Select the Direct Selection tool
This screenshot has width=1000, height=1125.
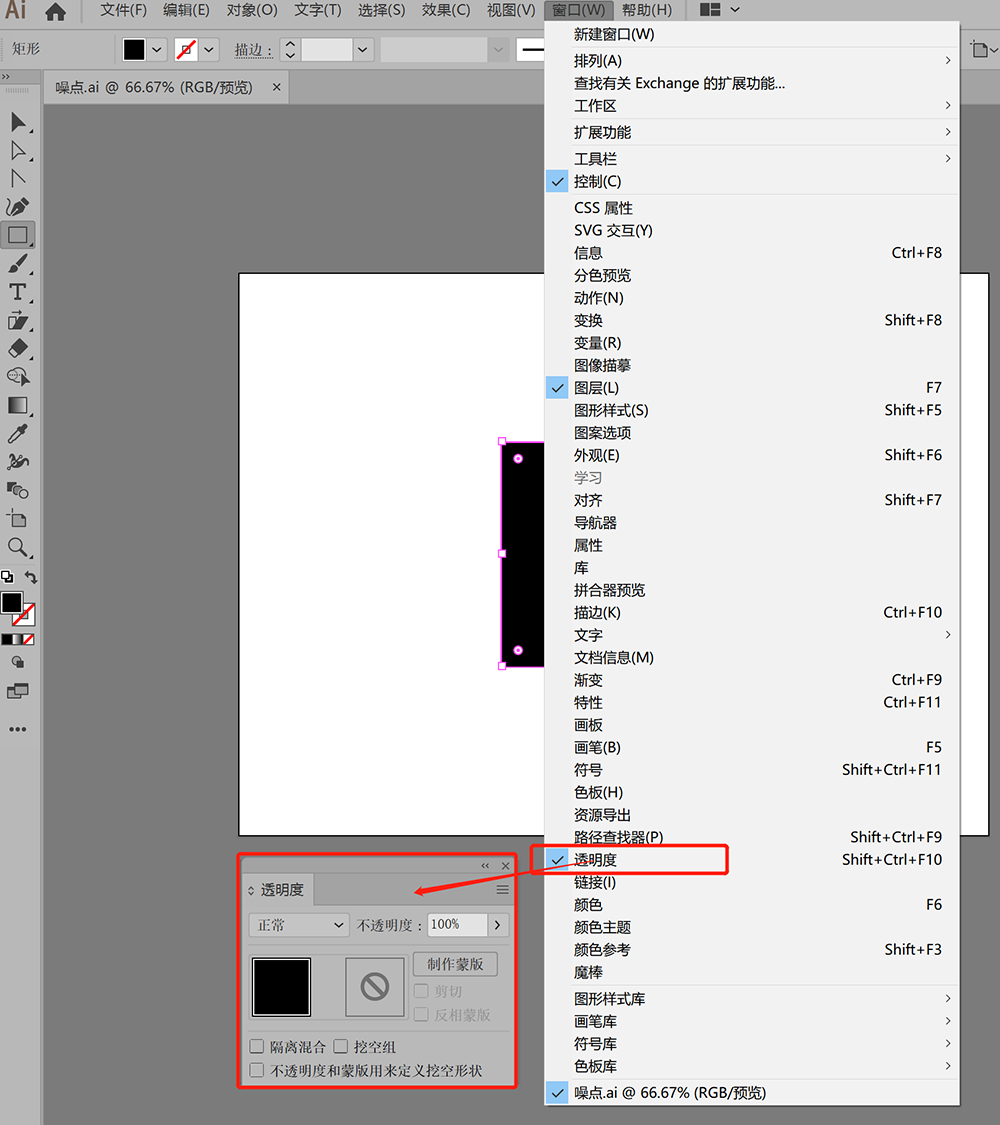[17, 151]
